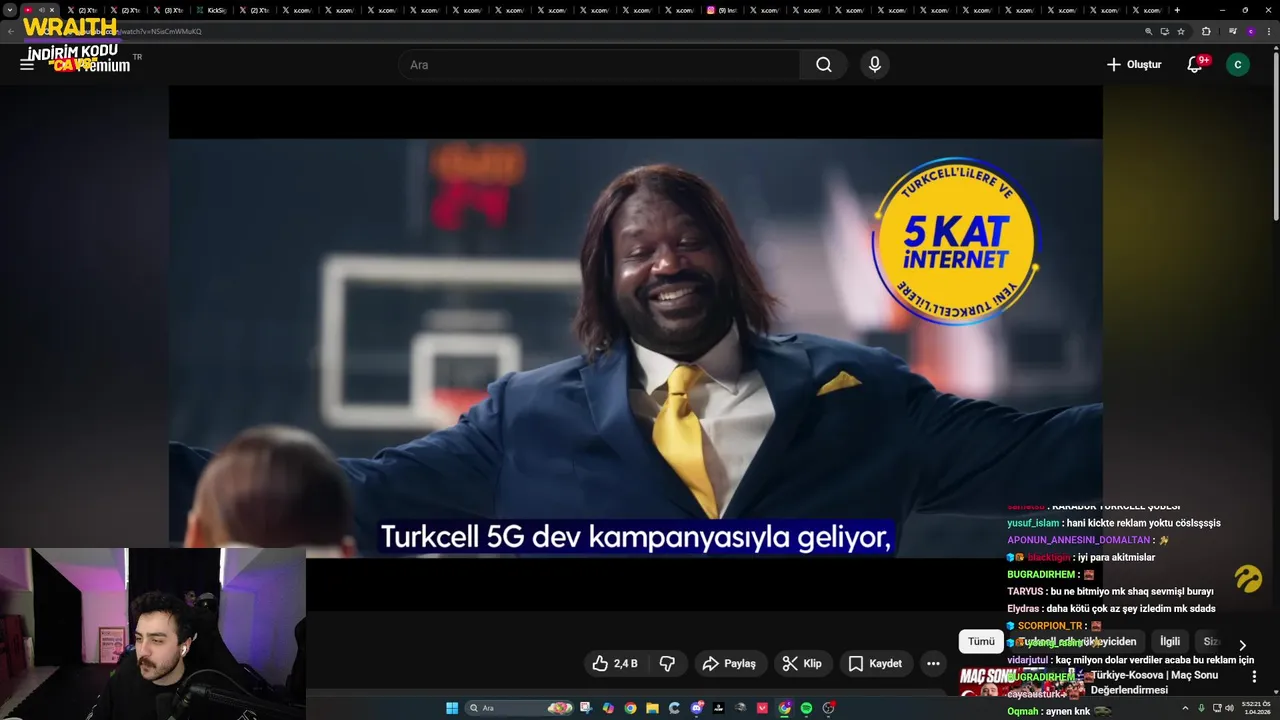1280x720 pixels.
Task: Like the video with thumbs up
Action: pos(616,663)
